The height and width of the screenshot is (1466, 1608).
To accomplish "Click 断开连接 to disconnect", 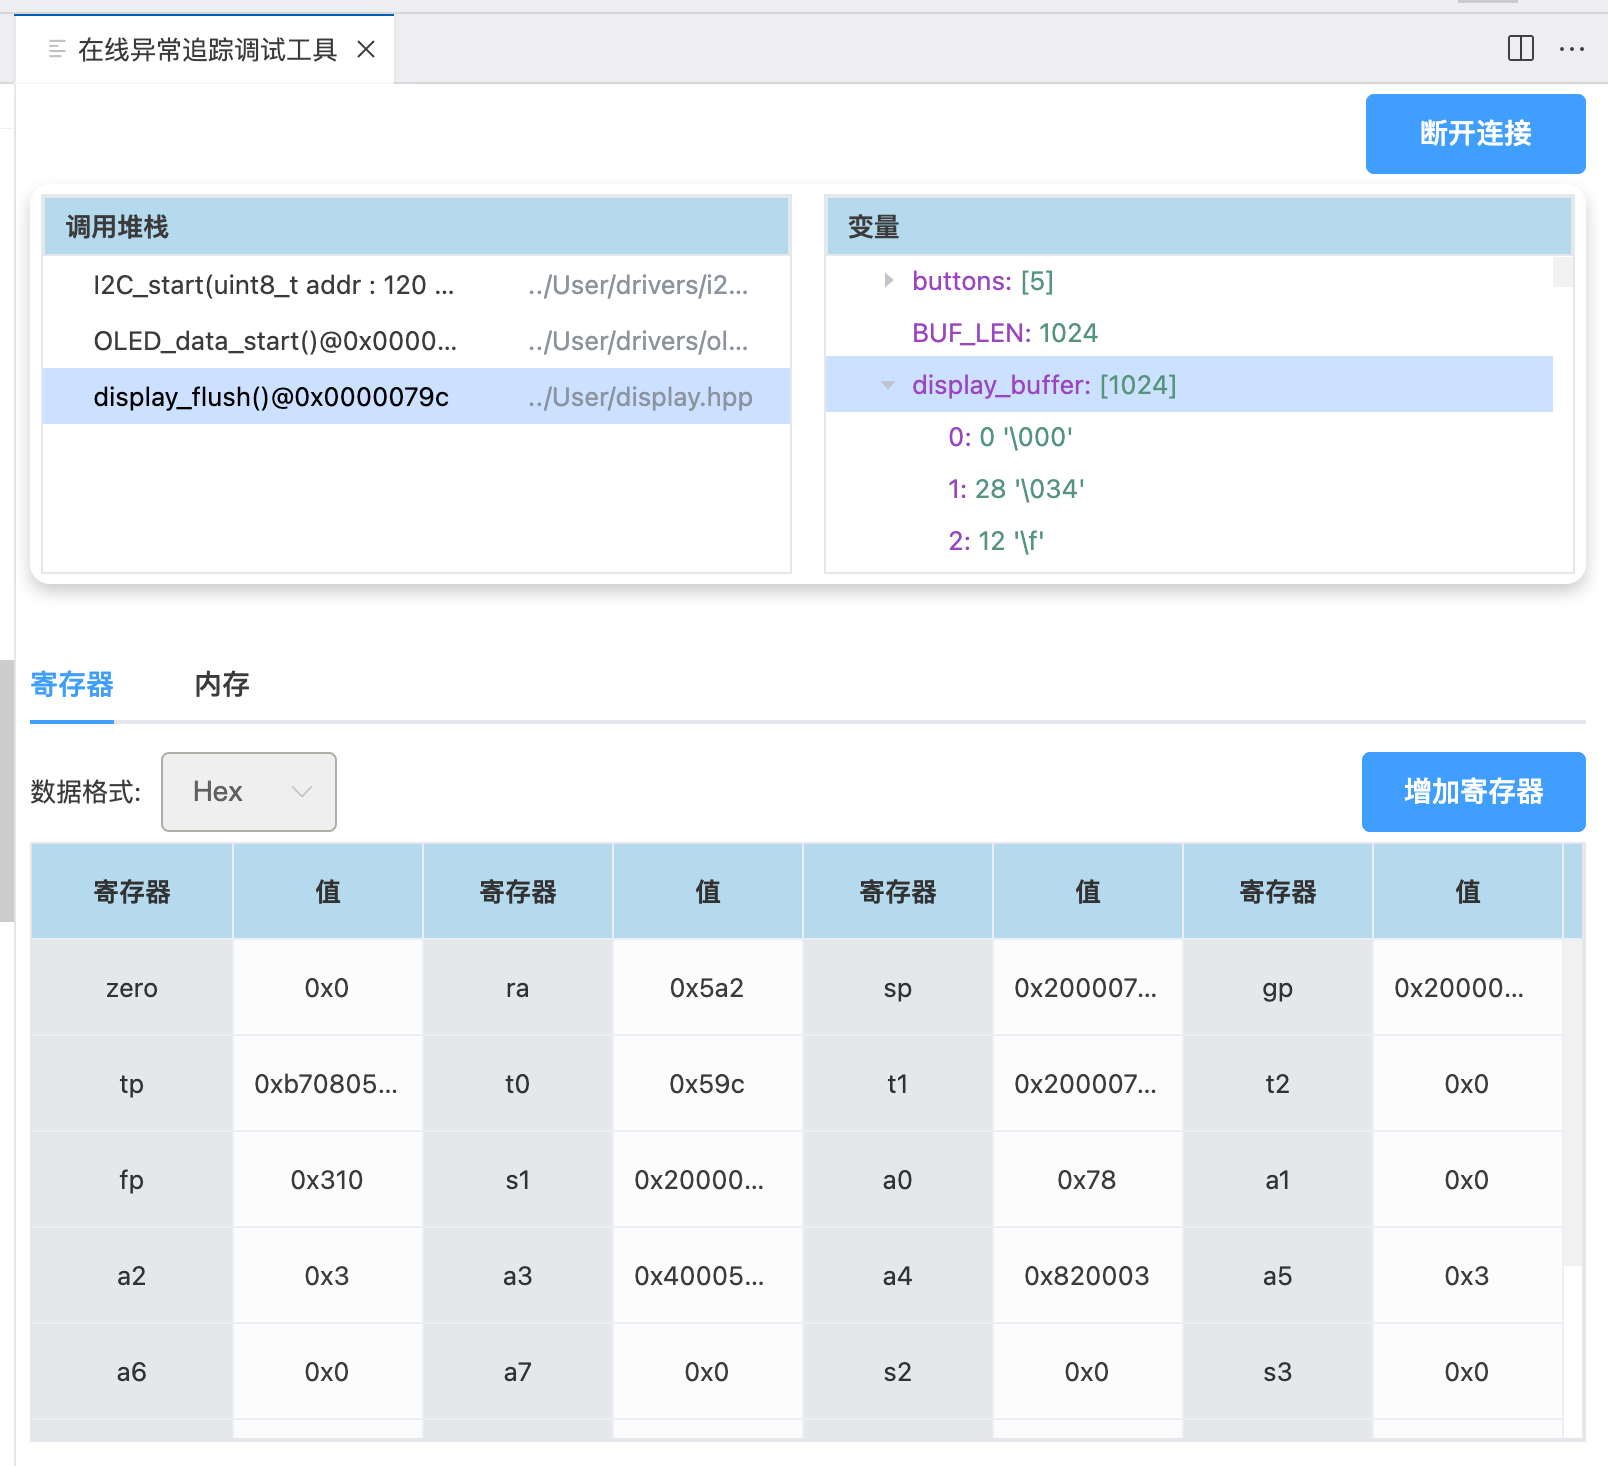I will (1474, 134).
